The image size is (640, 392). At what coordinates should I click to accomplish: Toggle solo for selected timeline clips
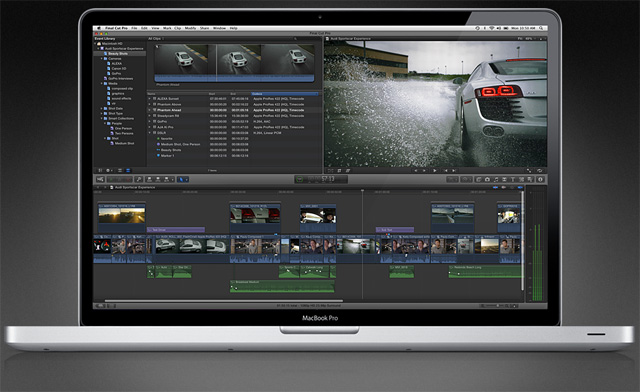click(x=512, y=187)
